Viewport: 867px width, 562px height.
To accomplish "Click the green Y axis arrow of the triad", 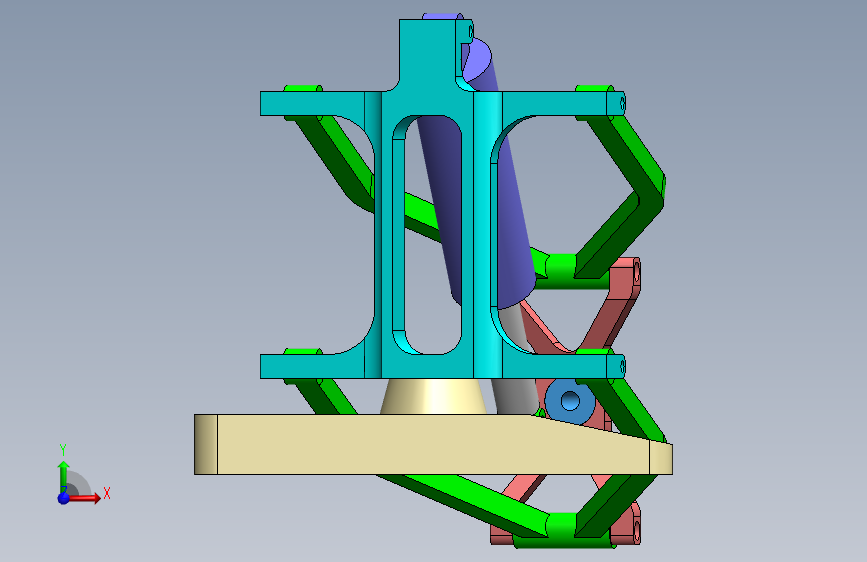I will (64, 476).
